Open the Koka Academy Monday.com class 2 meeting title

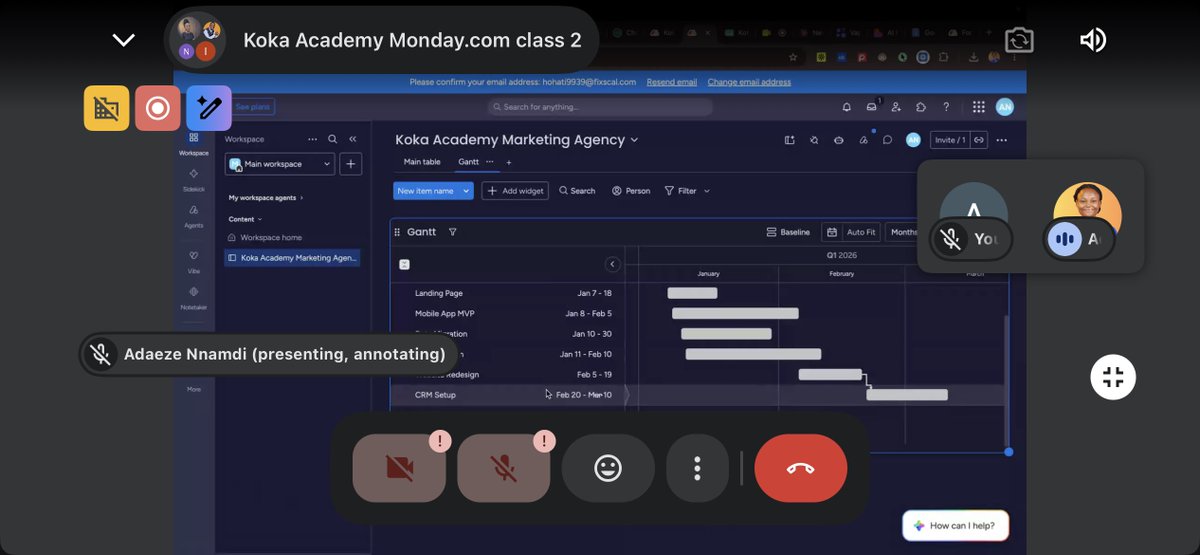tap(412, 40)
